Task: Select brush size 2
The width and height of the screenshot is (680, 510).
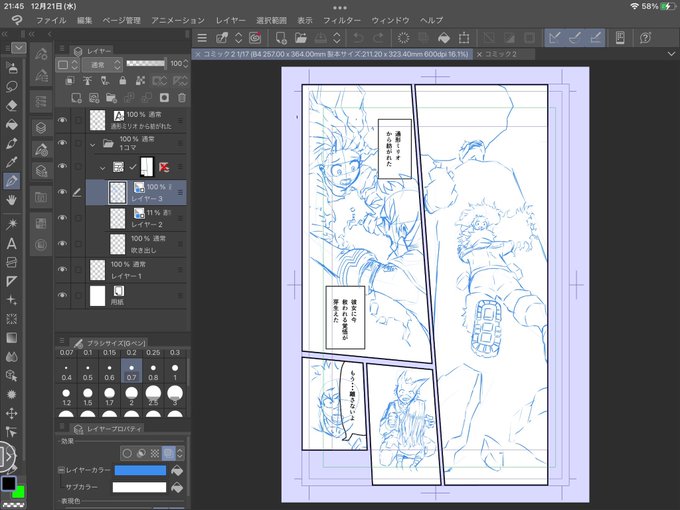Action: (x=131, y=396)
